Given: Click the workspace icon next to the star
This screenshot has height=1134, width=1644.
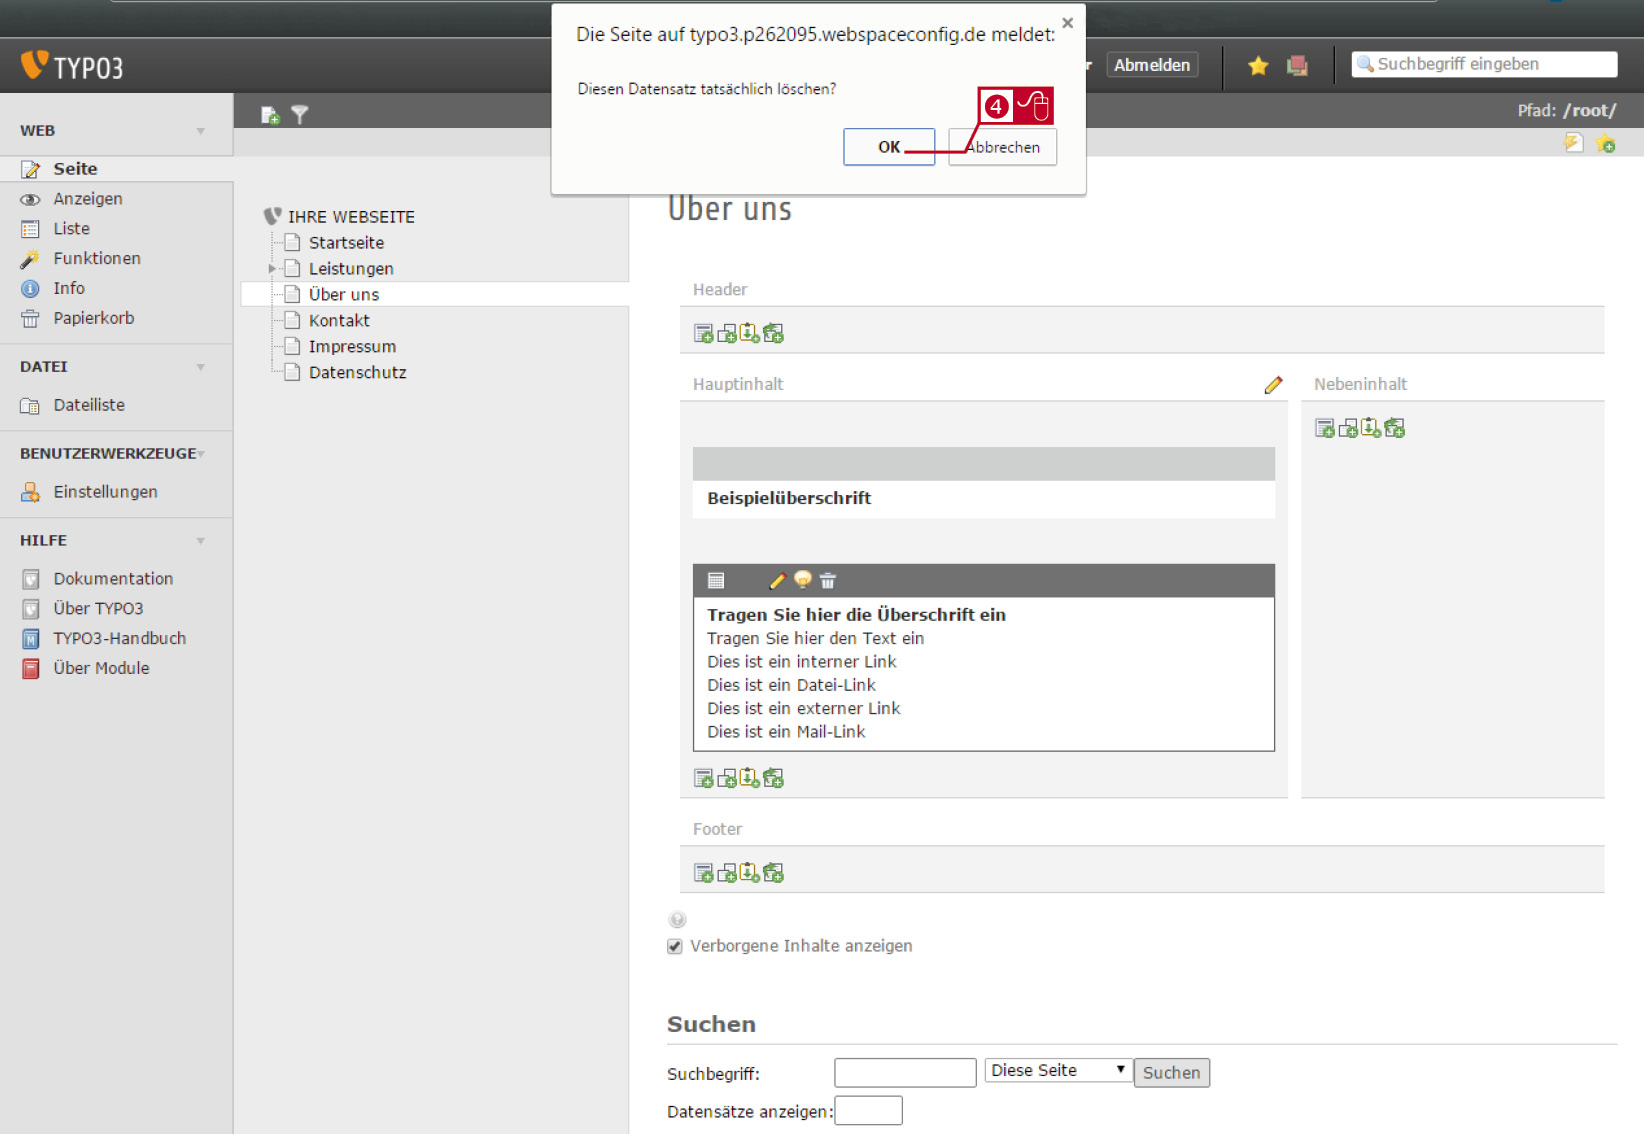Looking at the screenshot, I should (1298, 66).
